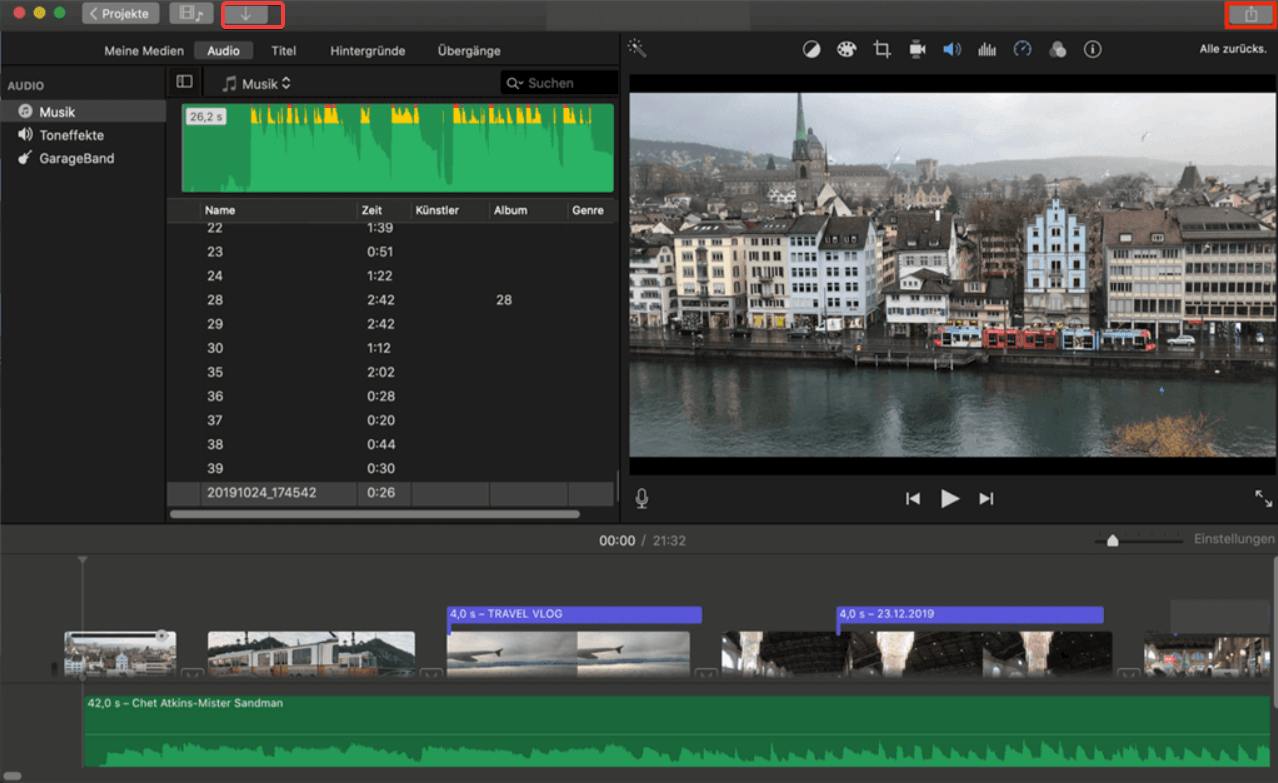Open clip filter and audio effects tool
This screenshot has width=1278, height=783.
pos(1057,49)
